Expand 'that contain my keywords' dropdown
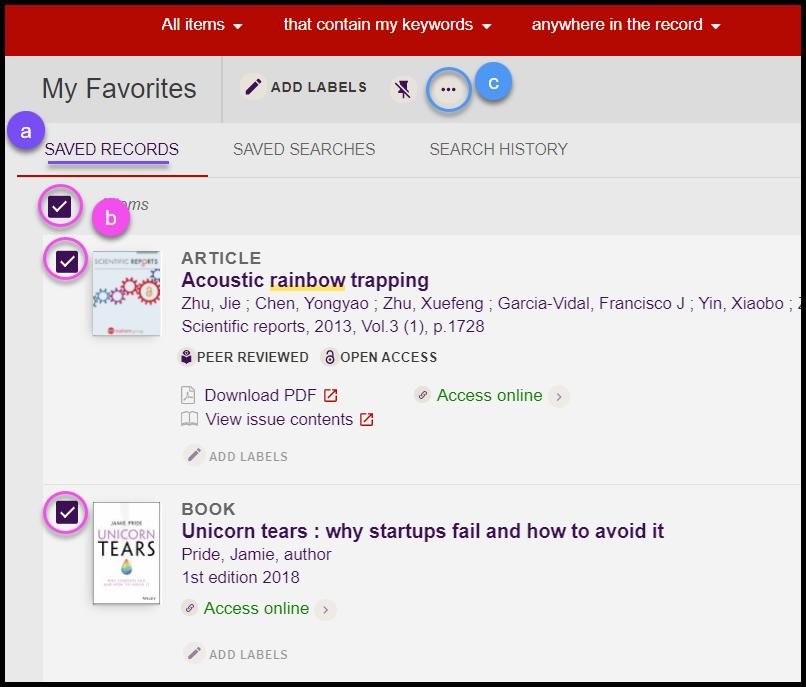This screenshot has height=687, width=806. click(x=387, y=25)
